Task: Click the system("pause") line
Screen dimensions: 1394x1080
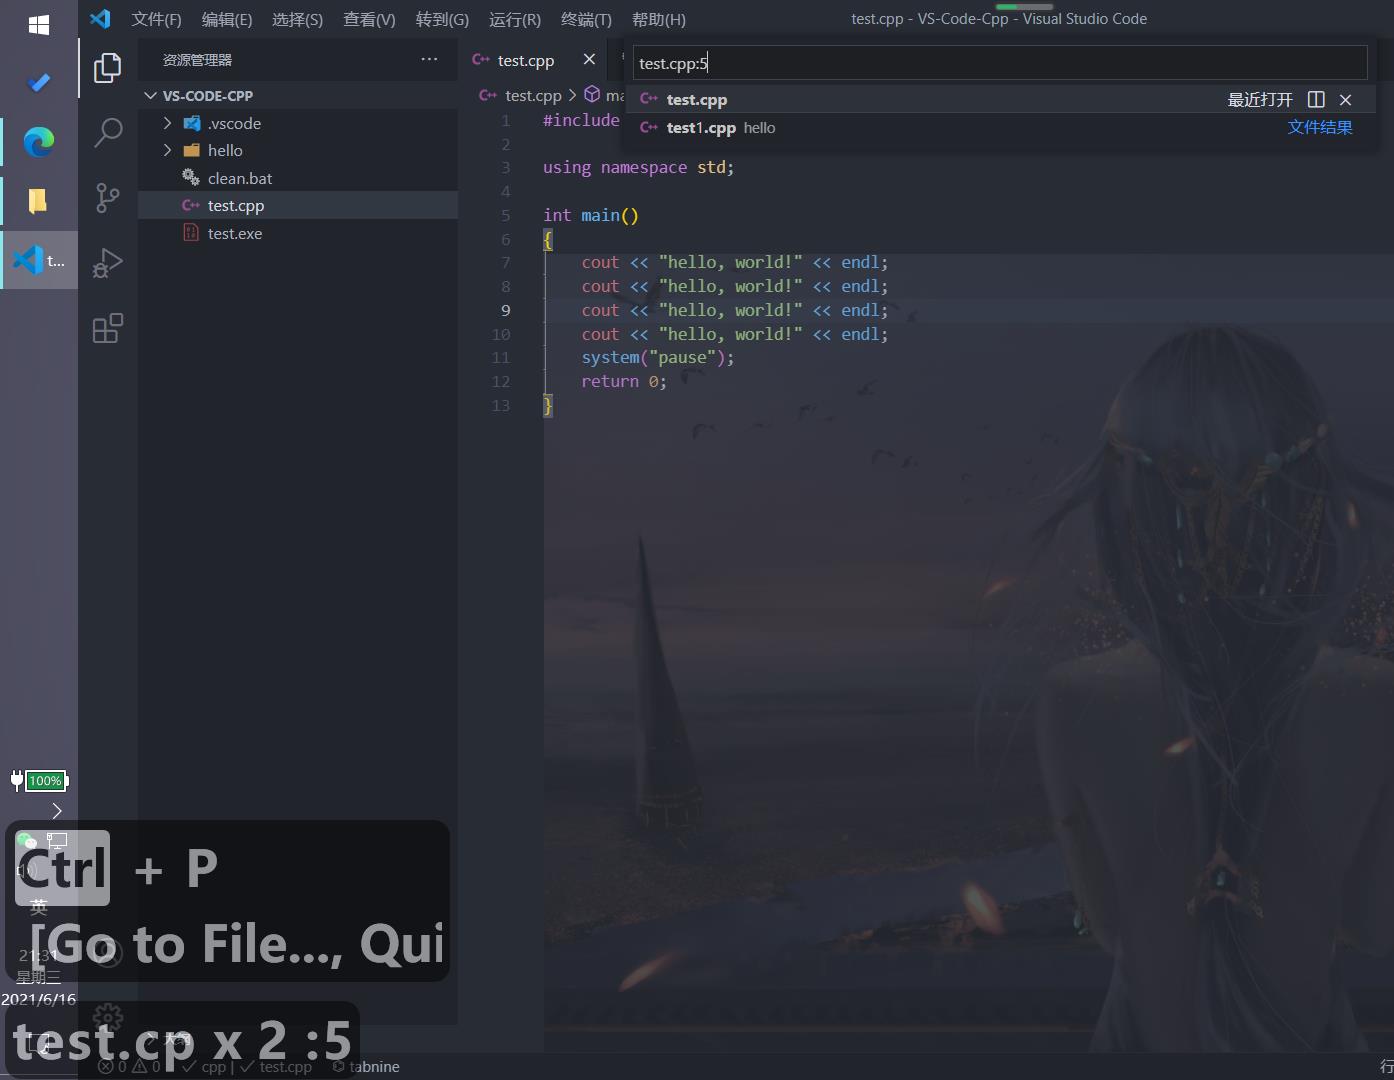Action: click(658, 357)
